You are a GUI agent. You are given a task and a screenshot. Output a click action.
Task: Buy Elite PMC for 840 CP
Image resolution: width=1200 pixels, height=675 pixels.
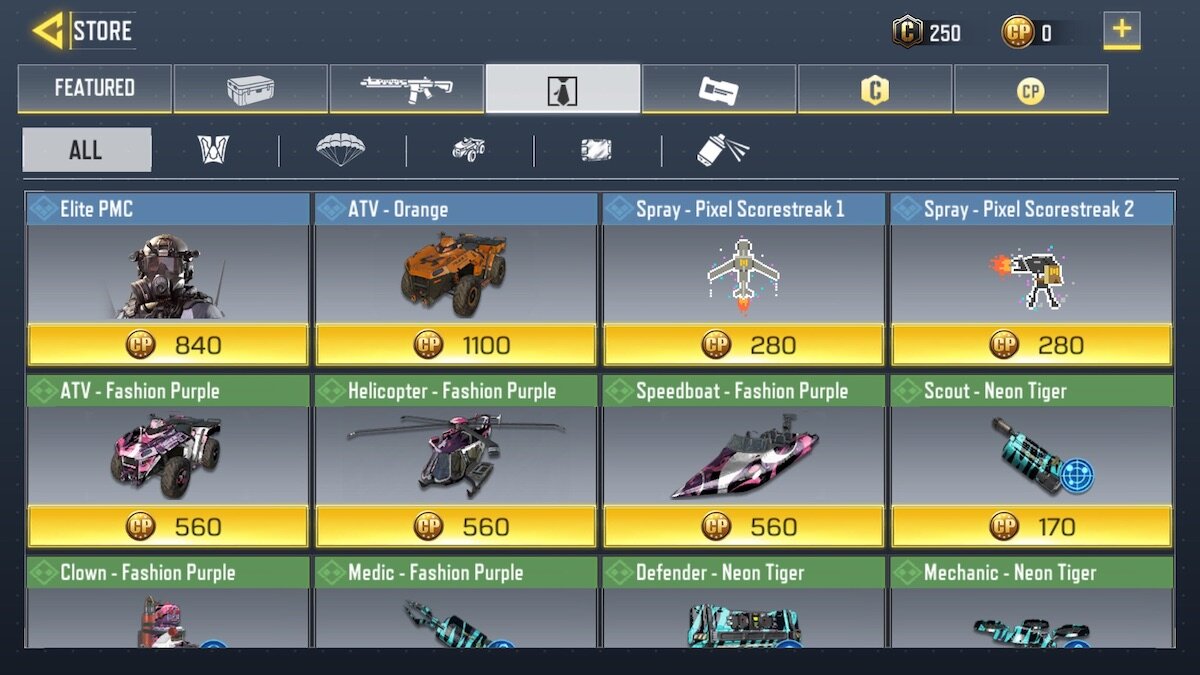[x=168, y=345]
